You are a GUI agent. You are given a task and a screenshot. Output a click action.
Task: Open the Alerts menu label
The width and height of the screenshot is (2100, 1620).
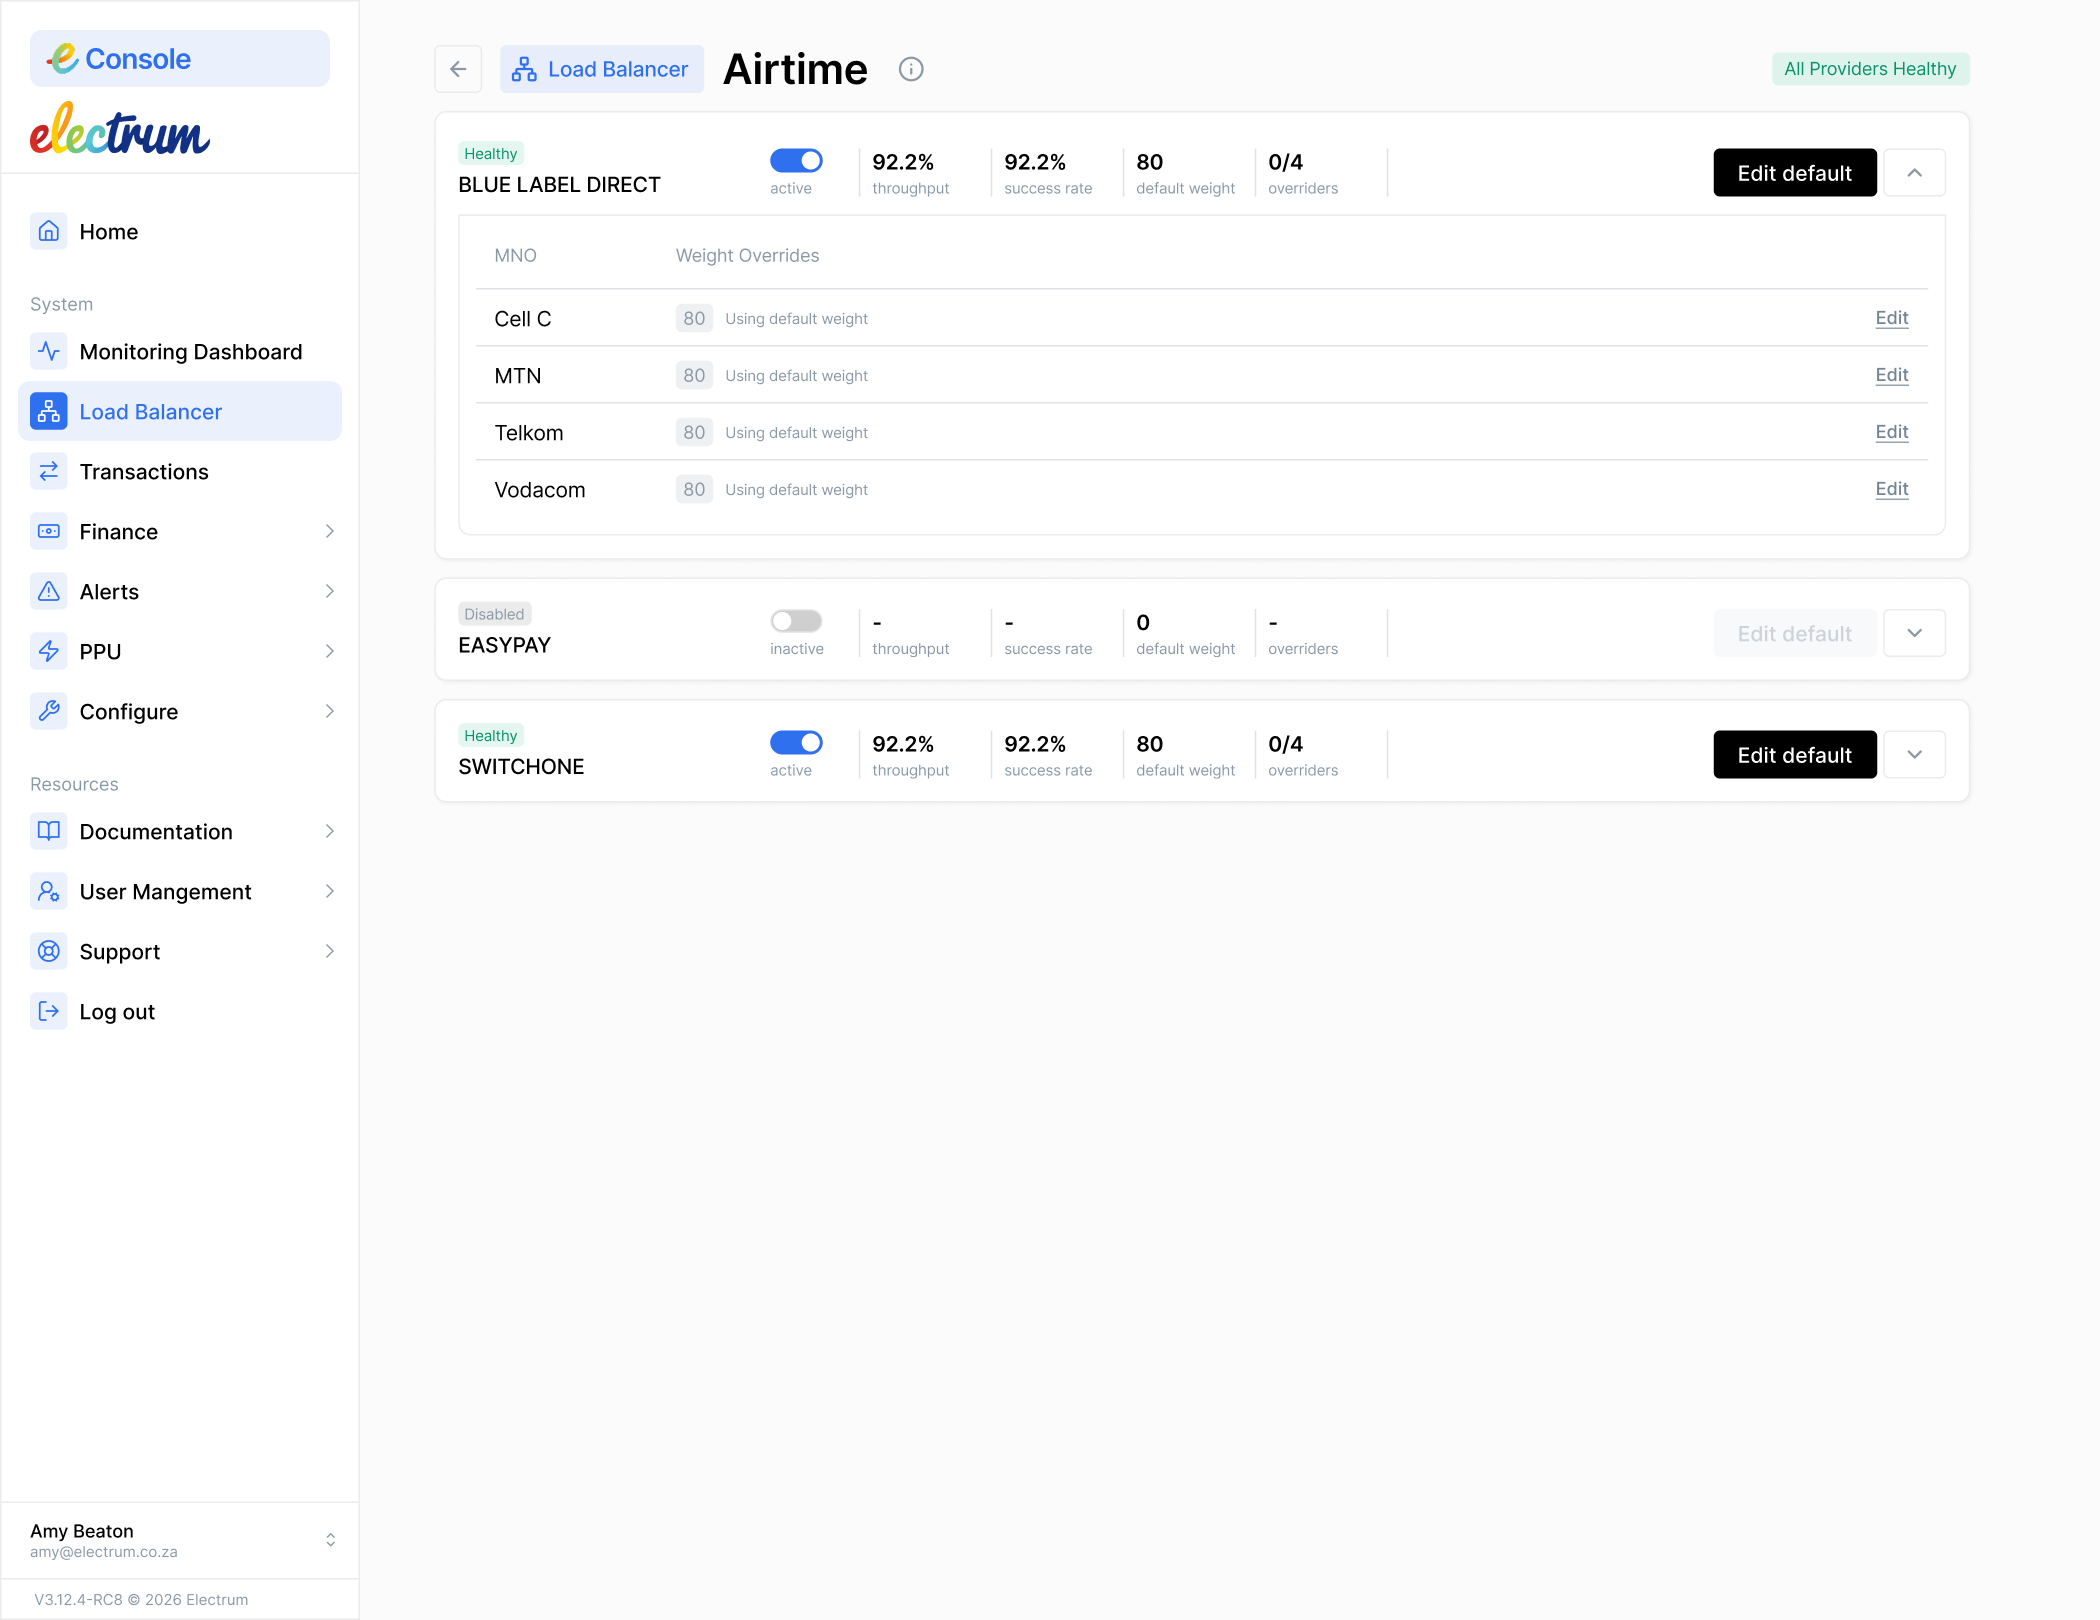pos(109,591)
